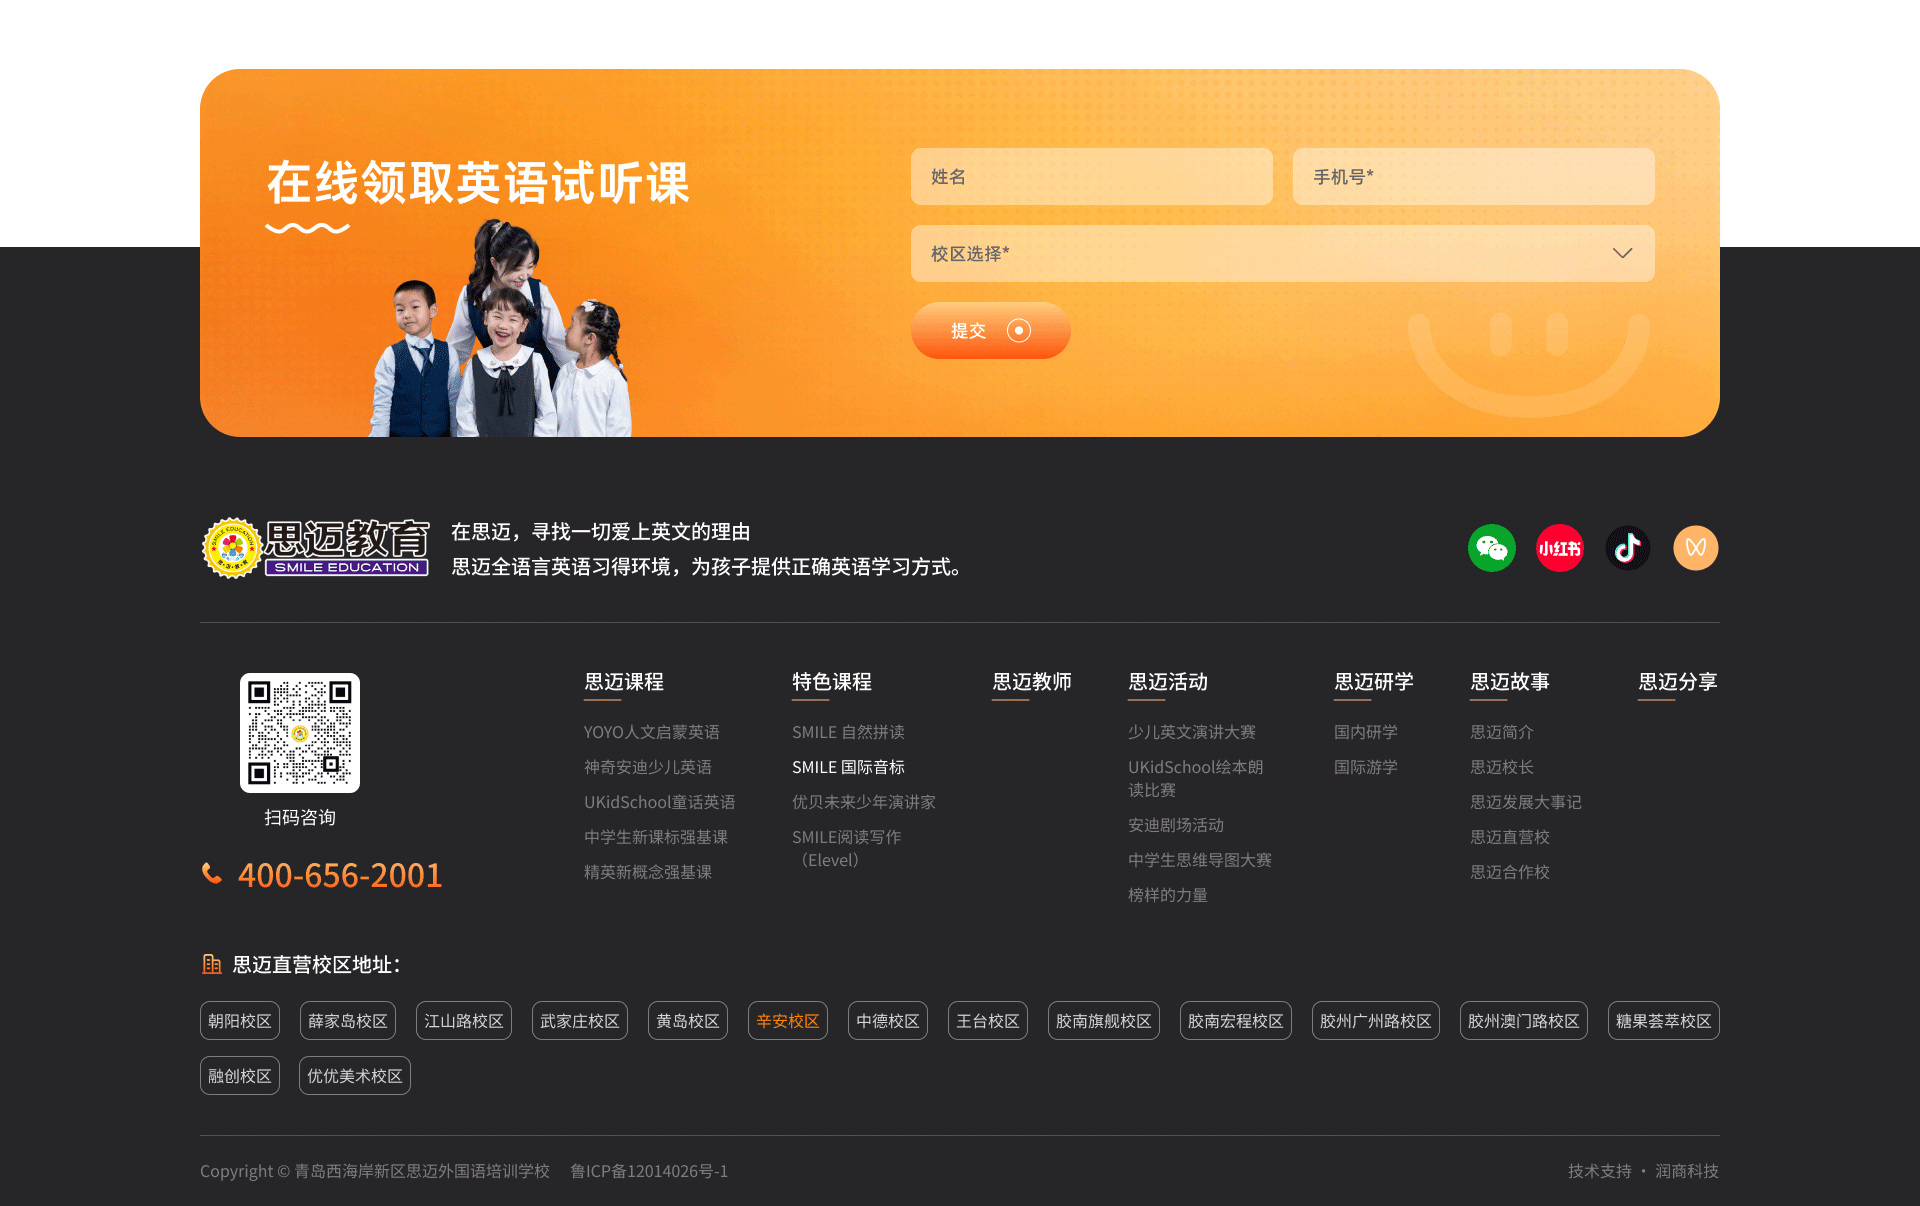Click the building icon beside campus addresses
Image resolution: width=1920 pixels, height=1206 pixels.
212,964
